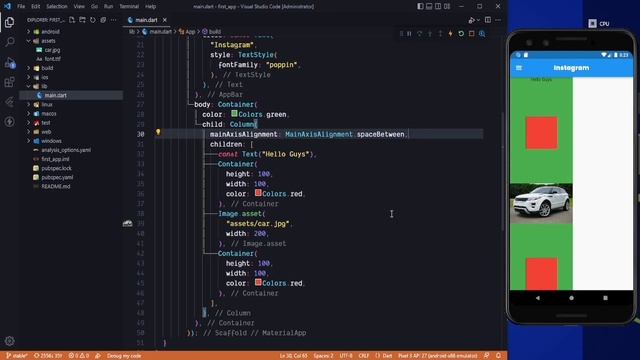Collapse all folders in Explorer
This screenshot has height=360, width=640.
pyautogui.click(x=103, y=20)
